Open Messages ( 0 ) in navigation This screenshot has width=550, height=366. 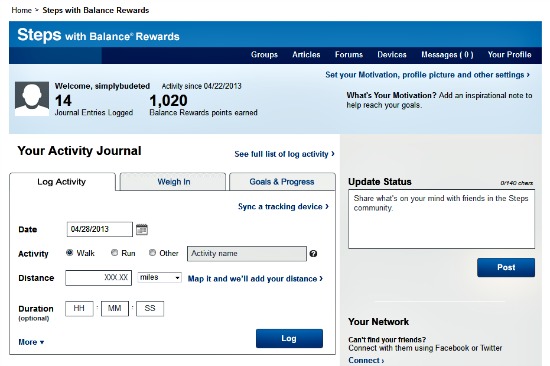click(x=447, y=55)
